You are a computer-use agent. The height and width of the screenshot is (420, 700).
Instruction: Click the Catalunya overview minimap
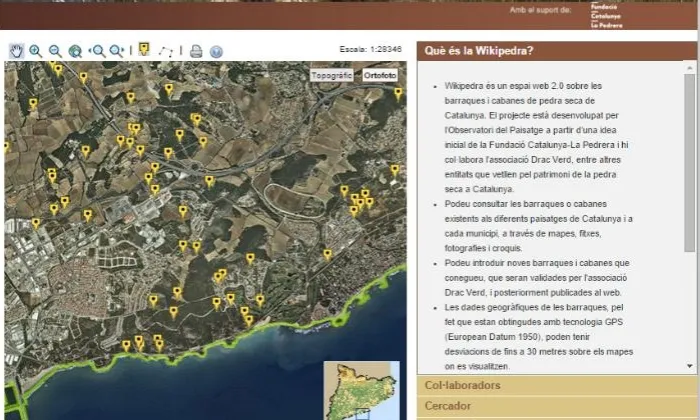point(362,391)
